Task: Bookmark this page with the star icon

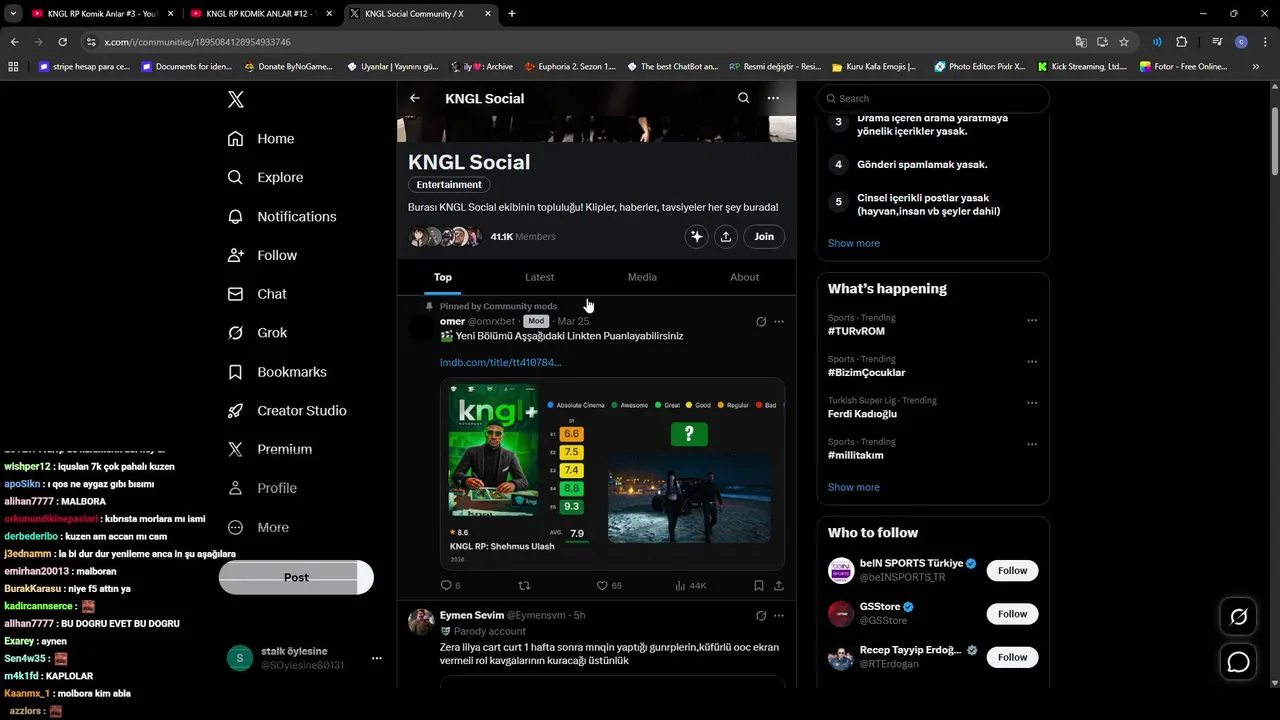Action: [1124, 42]
